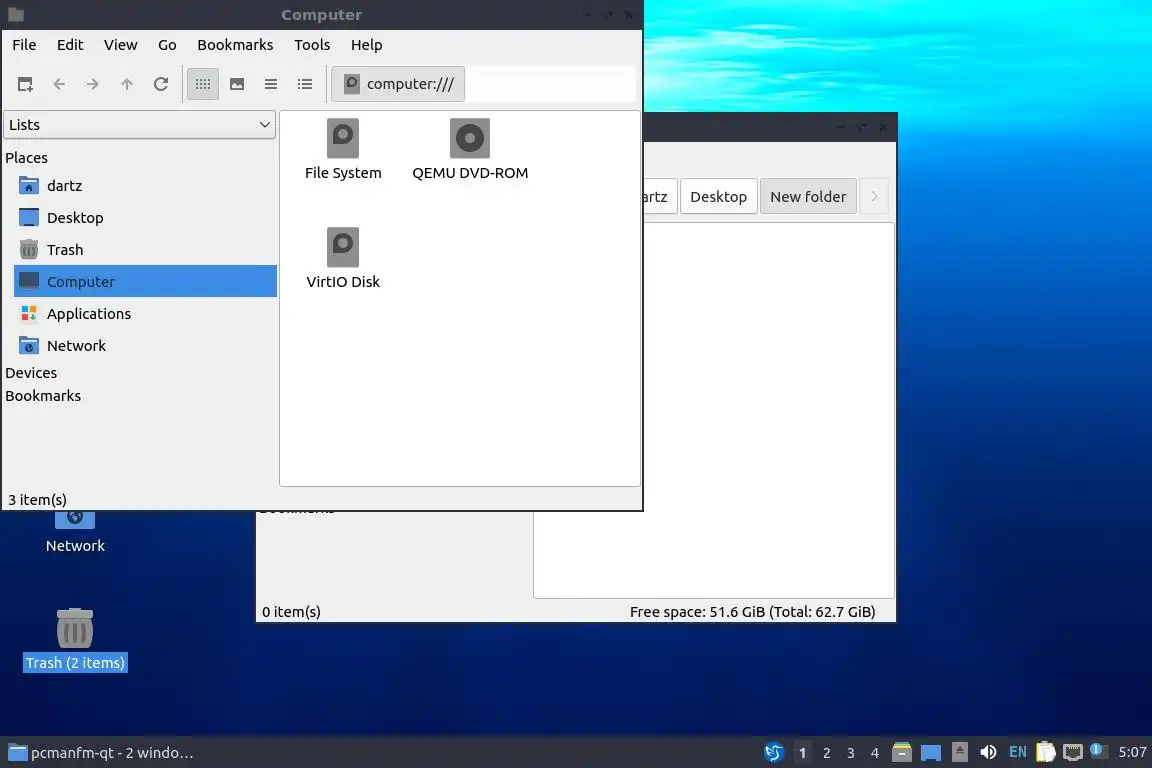Click the Places section header
Image resolution: width=1152 pixels, height=768 pixels.
pyautogui.click(x=26, y=157)
